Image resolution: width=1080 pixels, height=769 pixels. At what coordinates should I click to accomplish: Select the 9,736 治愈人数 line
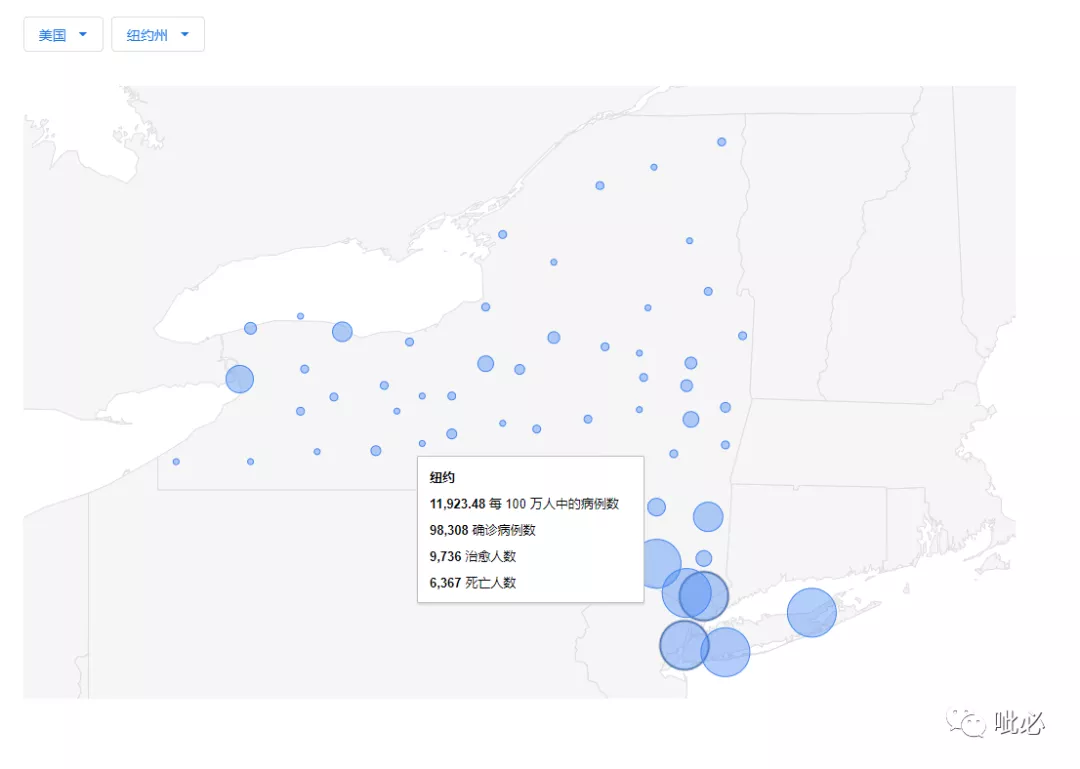[x=472, y=556]
